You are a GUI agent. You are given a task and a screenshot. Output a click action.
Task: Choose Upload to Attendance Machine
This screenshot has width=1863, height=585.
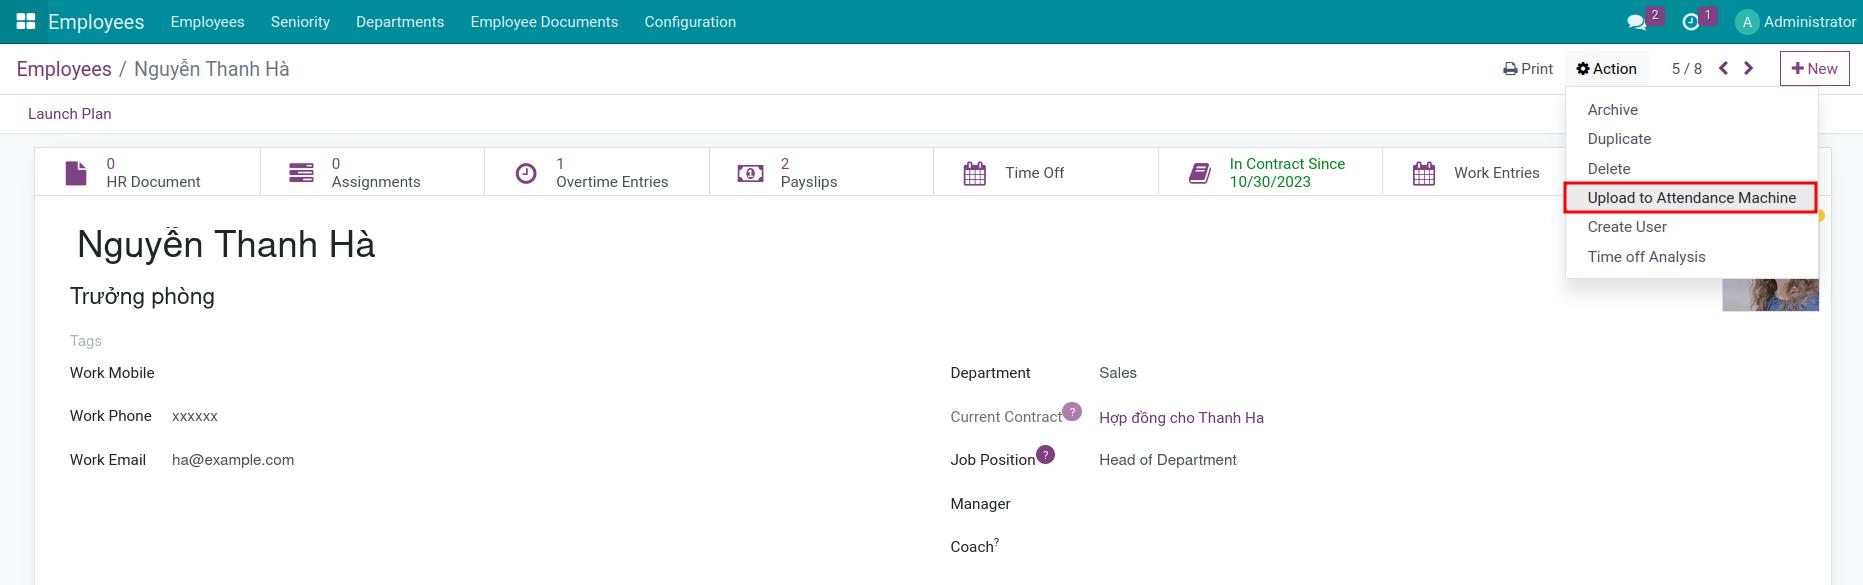[1691, 198]
